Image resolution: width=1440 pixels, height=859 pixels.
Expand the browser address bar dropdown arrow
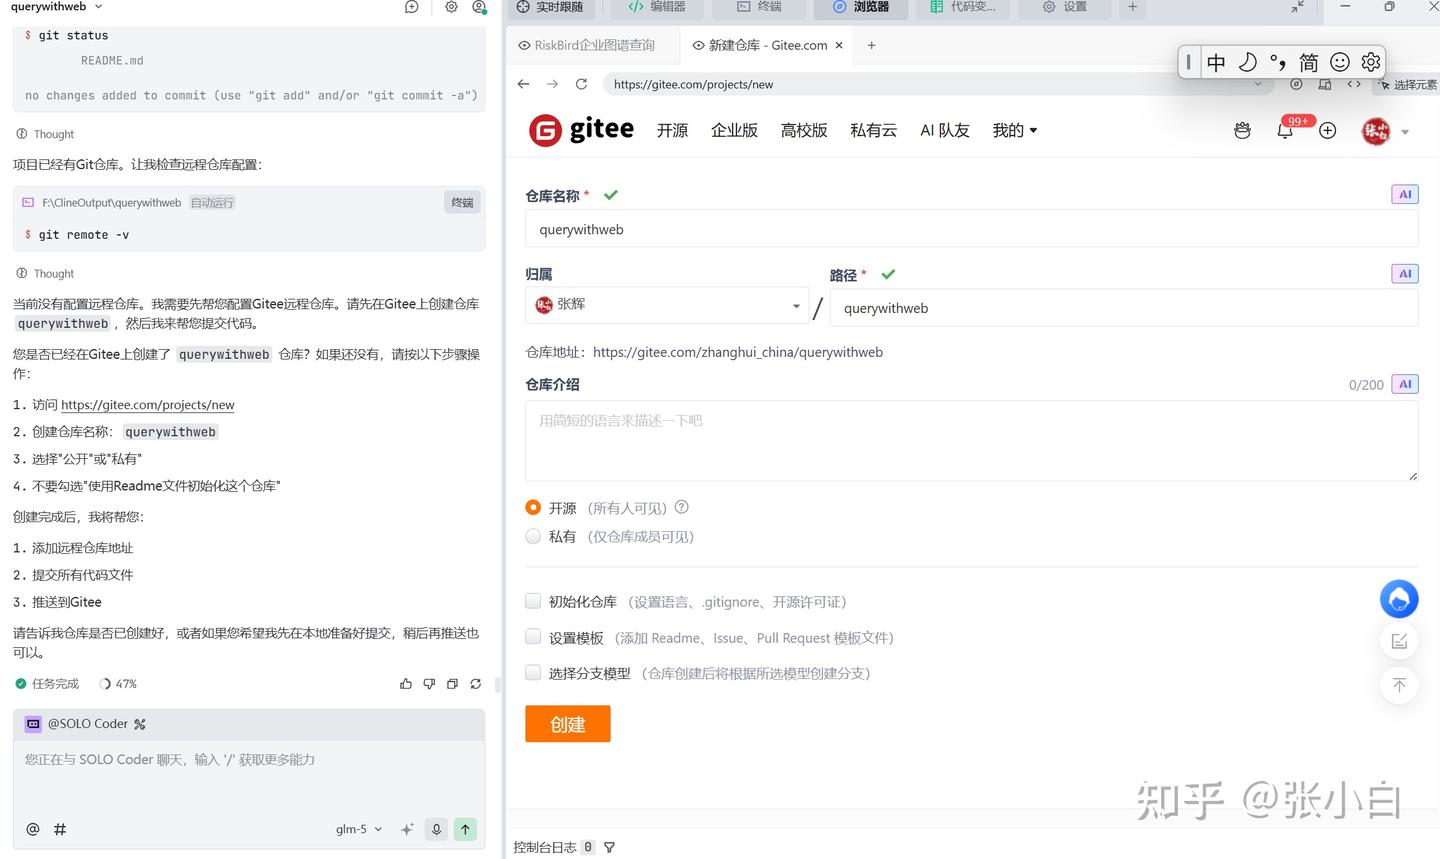tap(1258, 84)
